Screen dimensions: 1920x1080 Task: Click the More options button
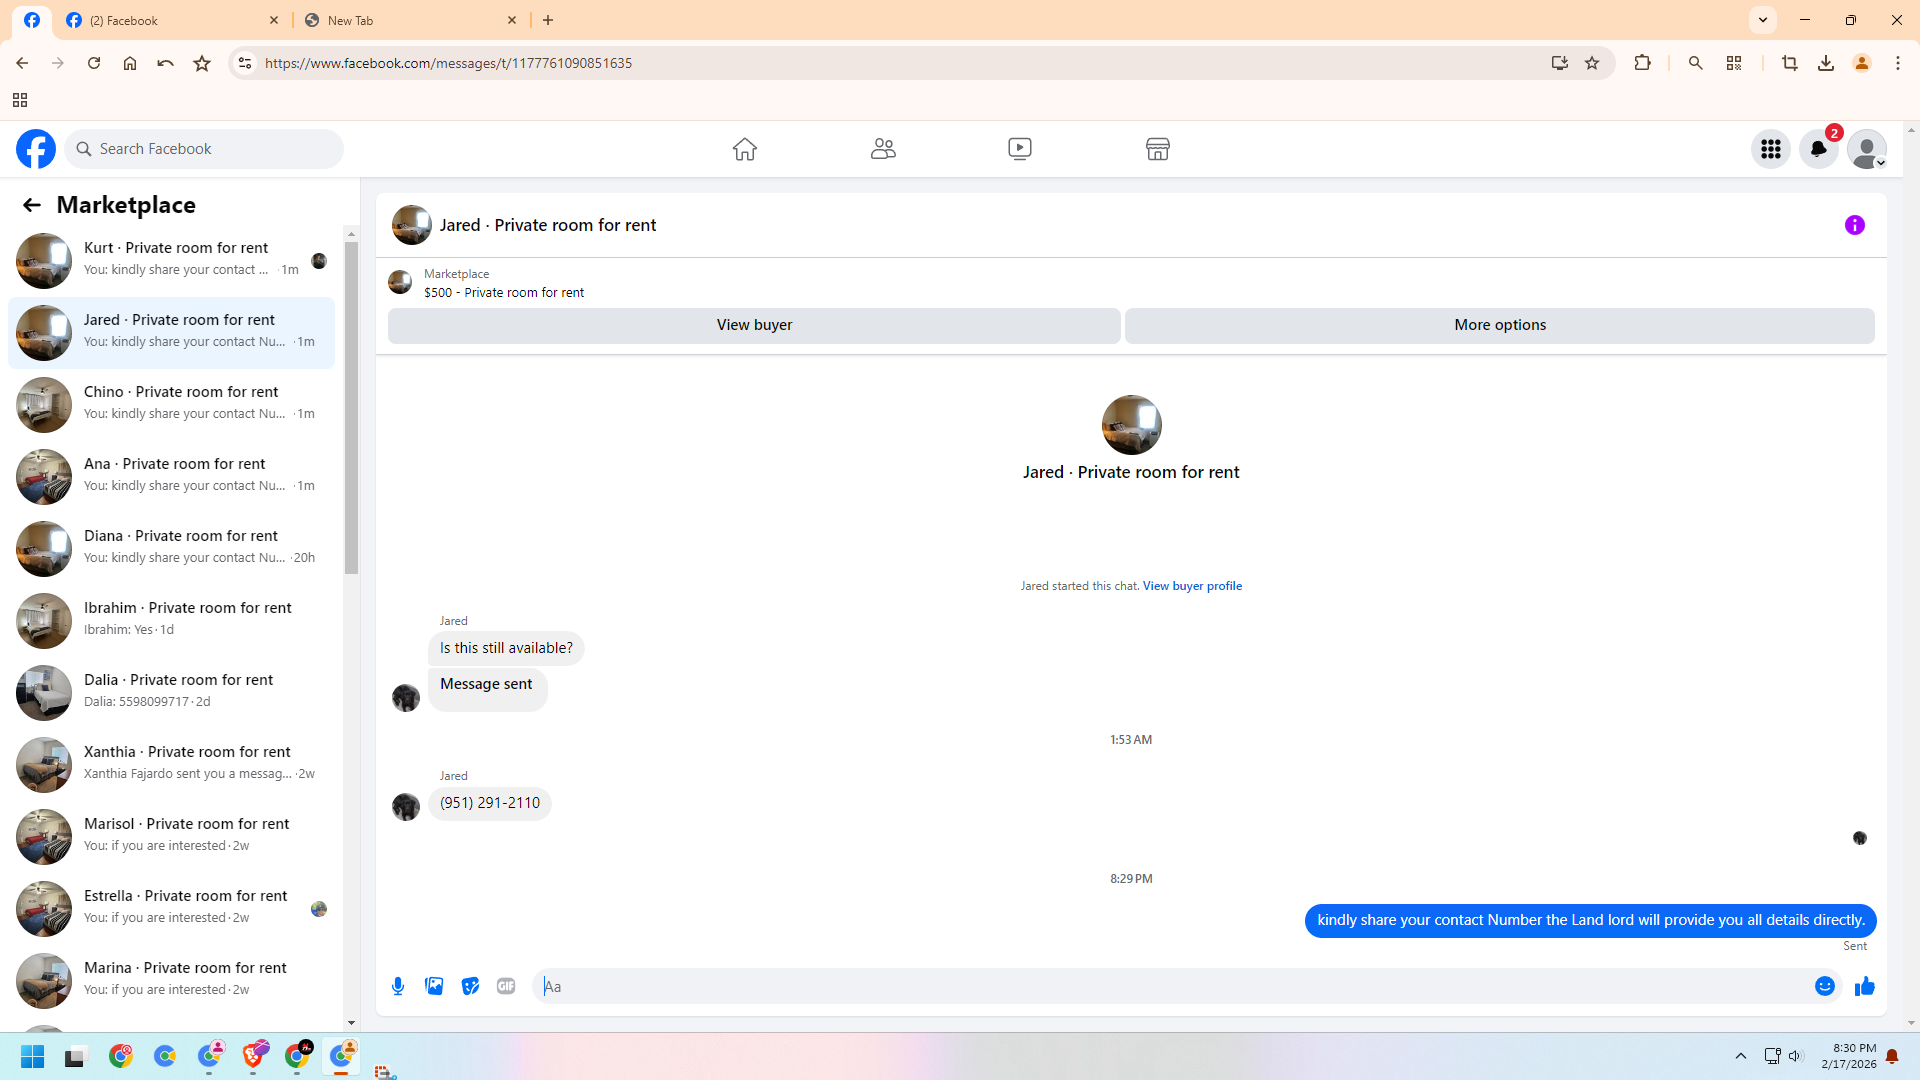tap(1499, 325)
